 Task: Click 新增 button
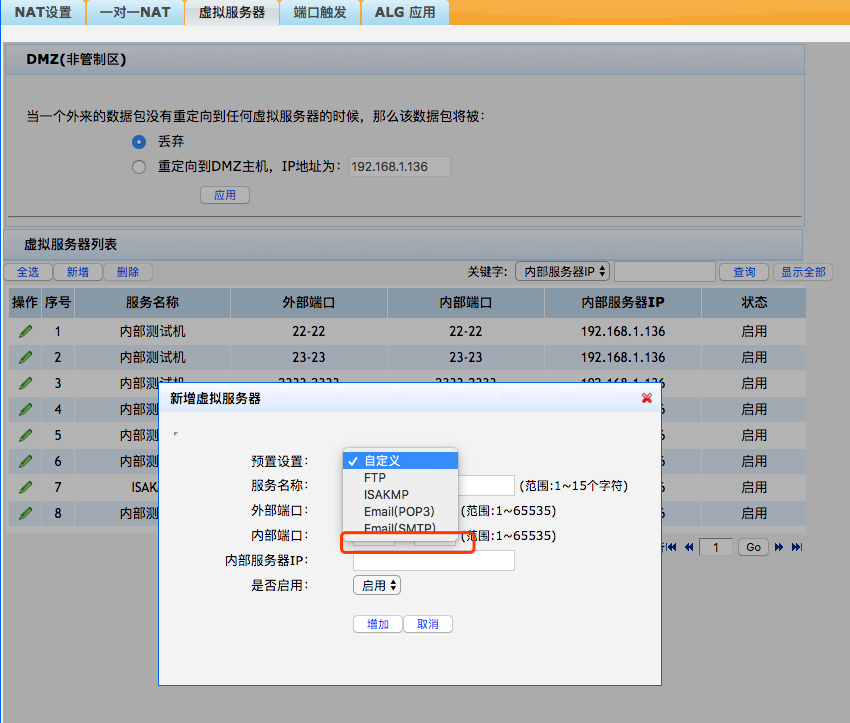pos(78,272)
